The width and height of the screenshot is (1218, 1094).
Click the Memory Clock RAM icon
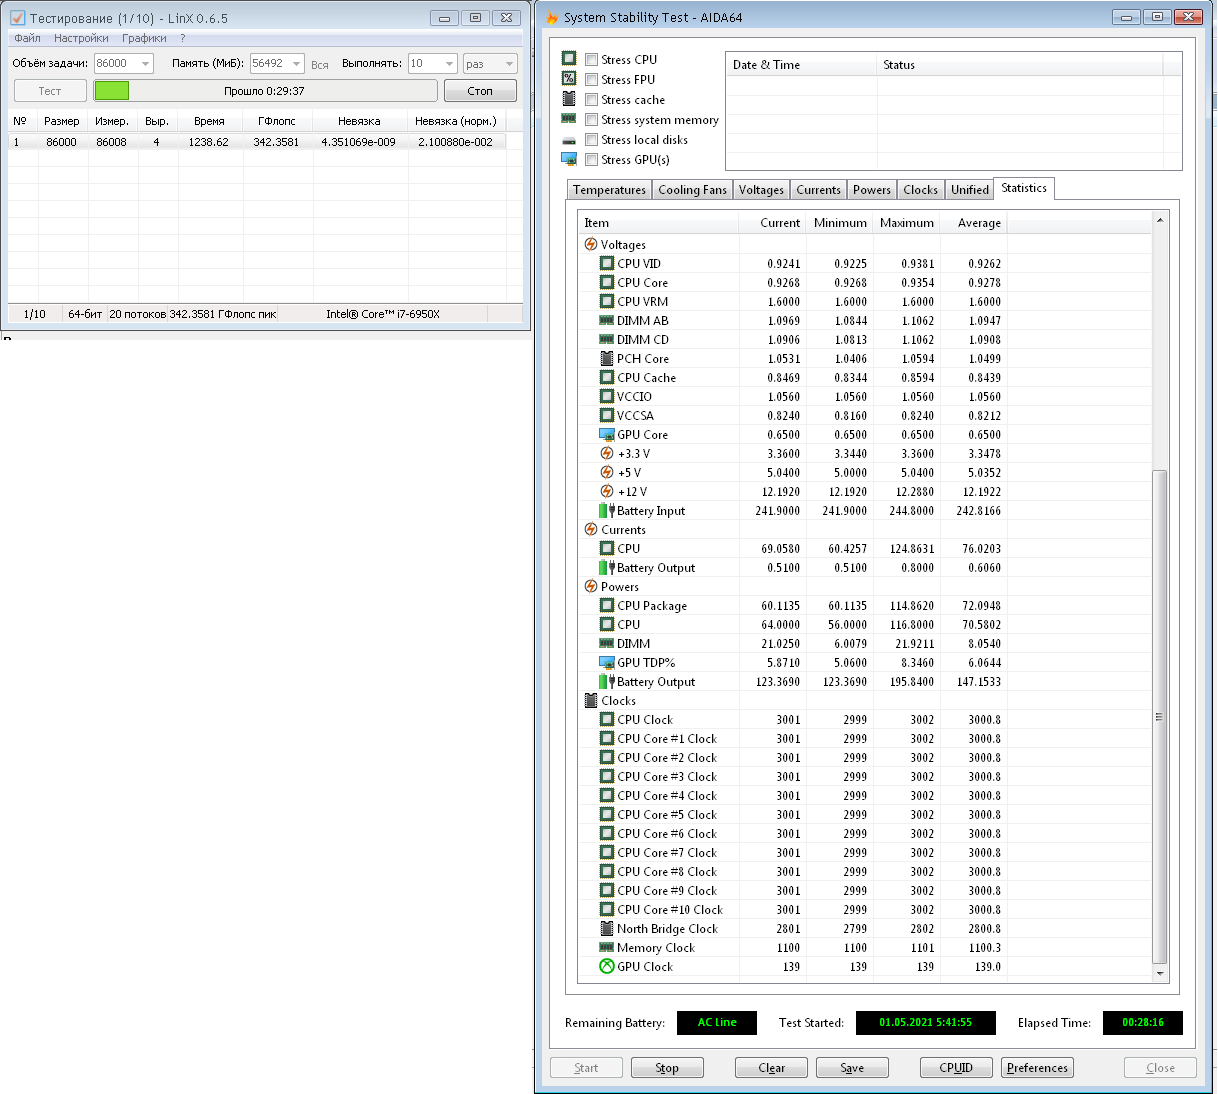pos(607,947)
